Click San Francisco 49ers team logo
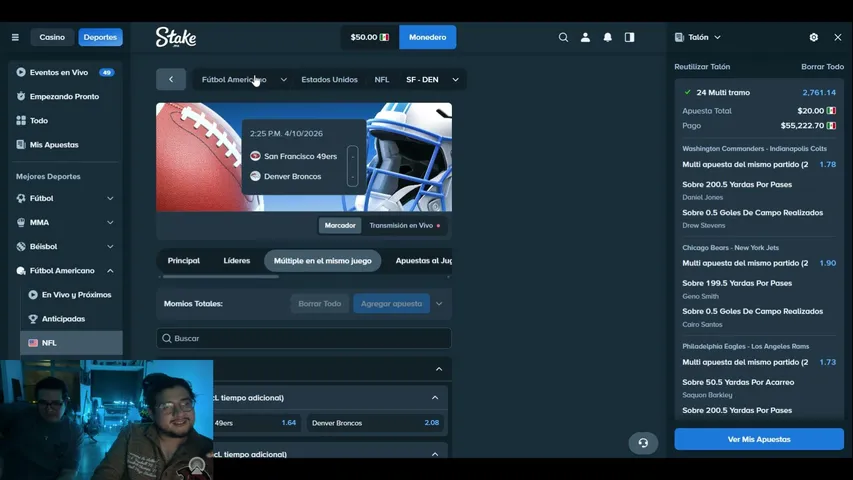Viewport: 853px width, 480px height. pos(255,156)
